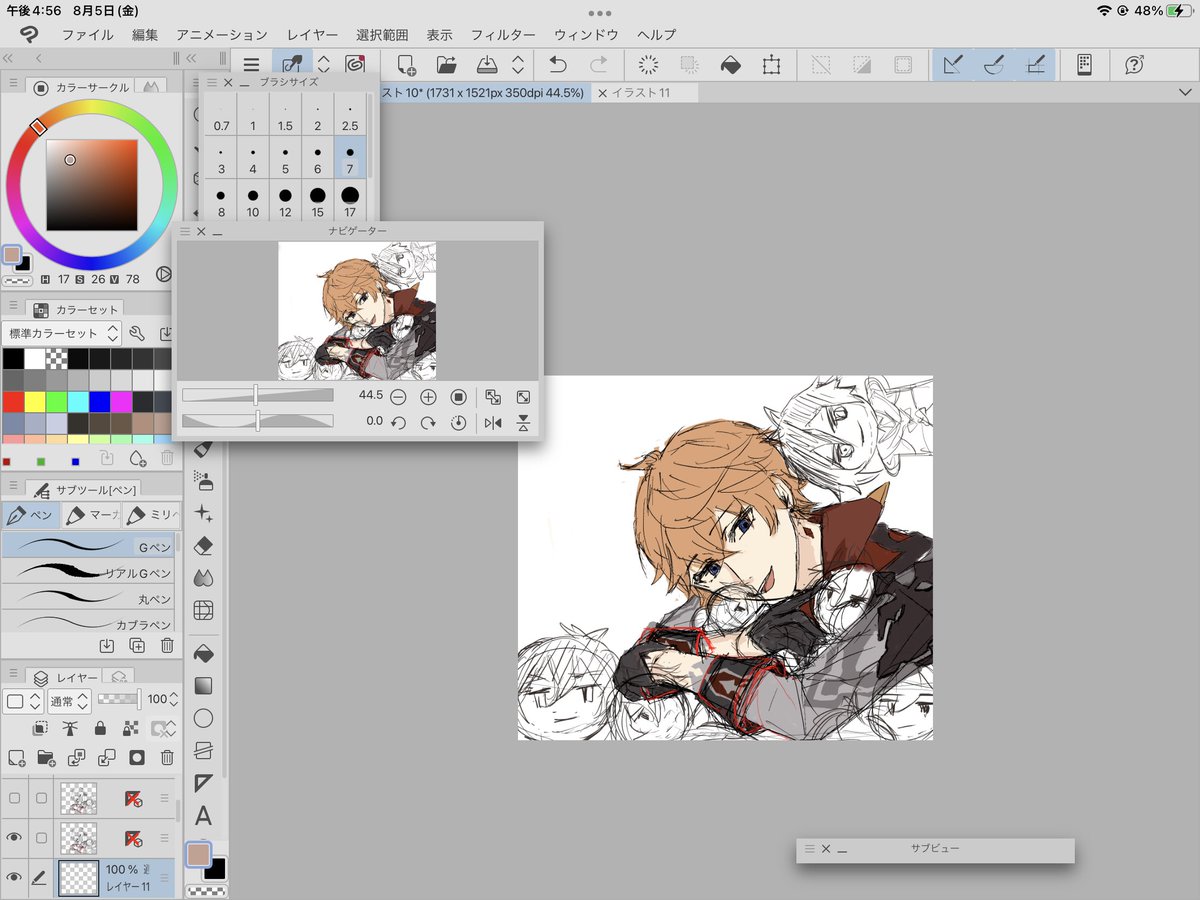Create a layer mask
This screenshot has height=900, width=1200.
pos(137,757)
